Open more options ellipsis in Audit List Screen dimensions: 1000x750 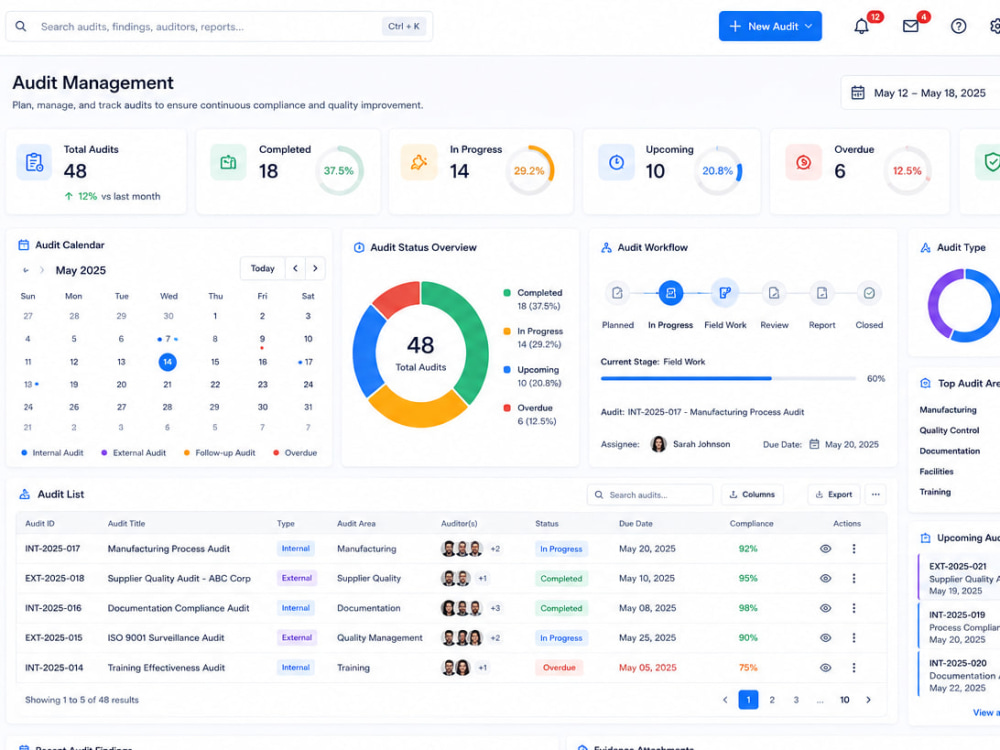click(x=876, y=494)
